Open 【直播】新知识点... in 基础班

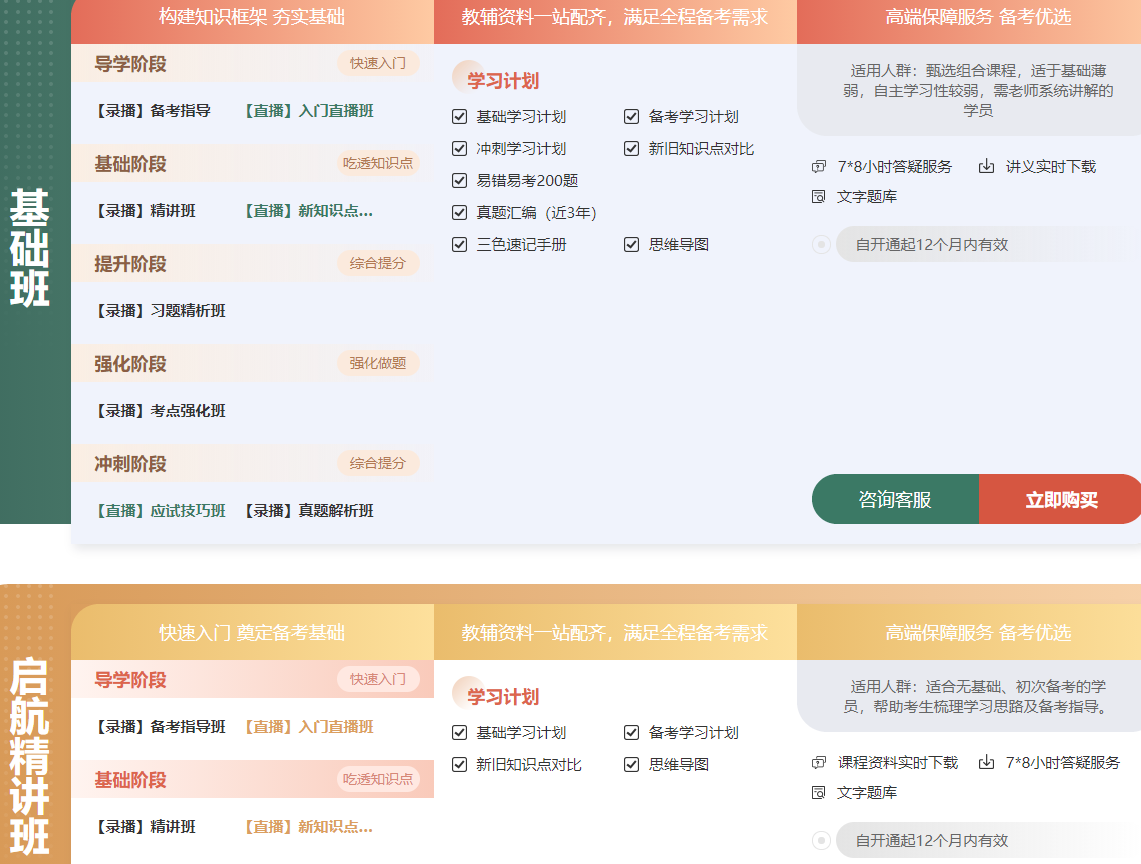pos(308,211)
